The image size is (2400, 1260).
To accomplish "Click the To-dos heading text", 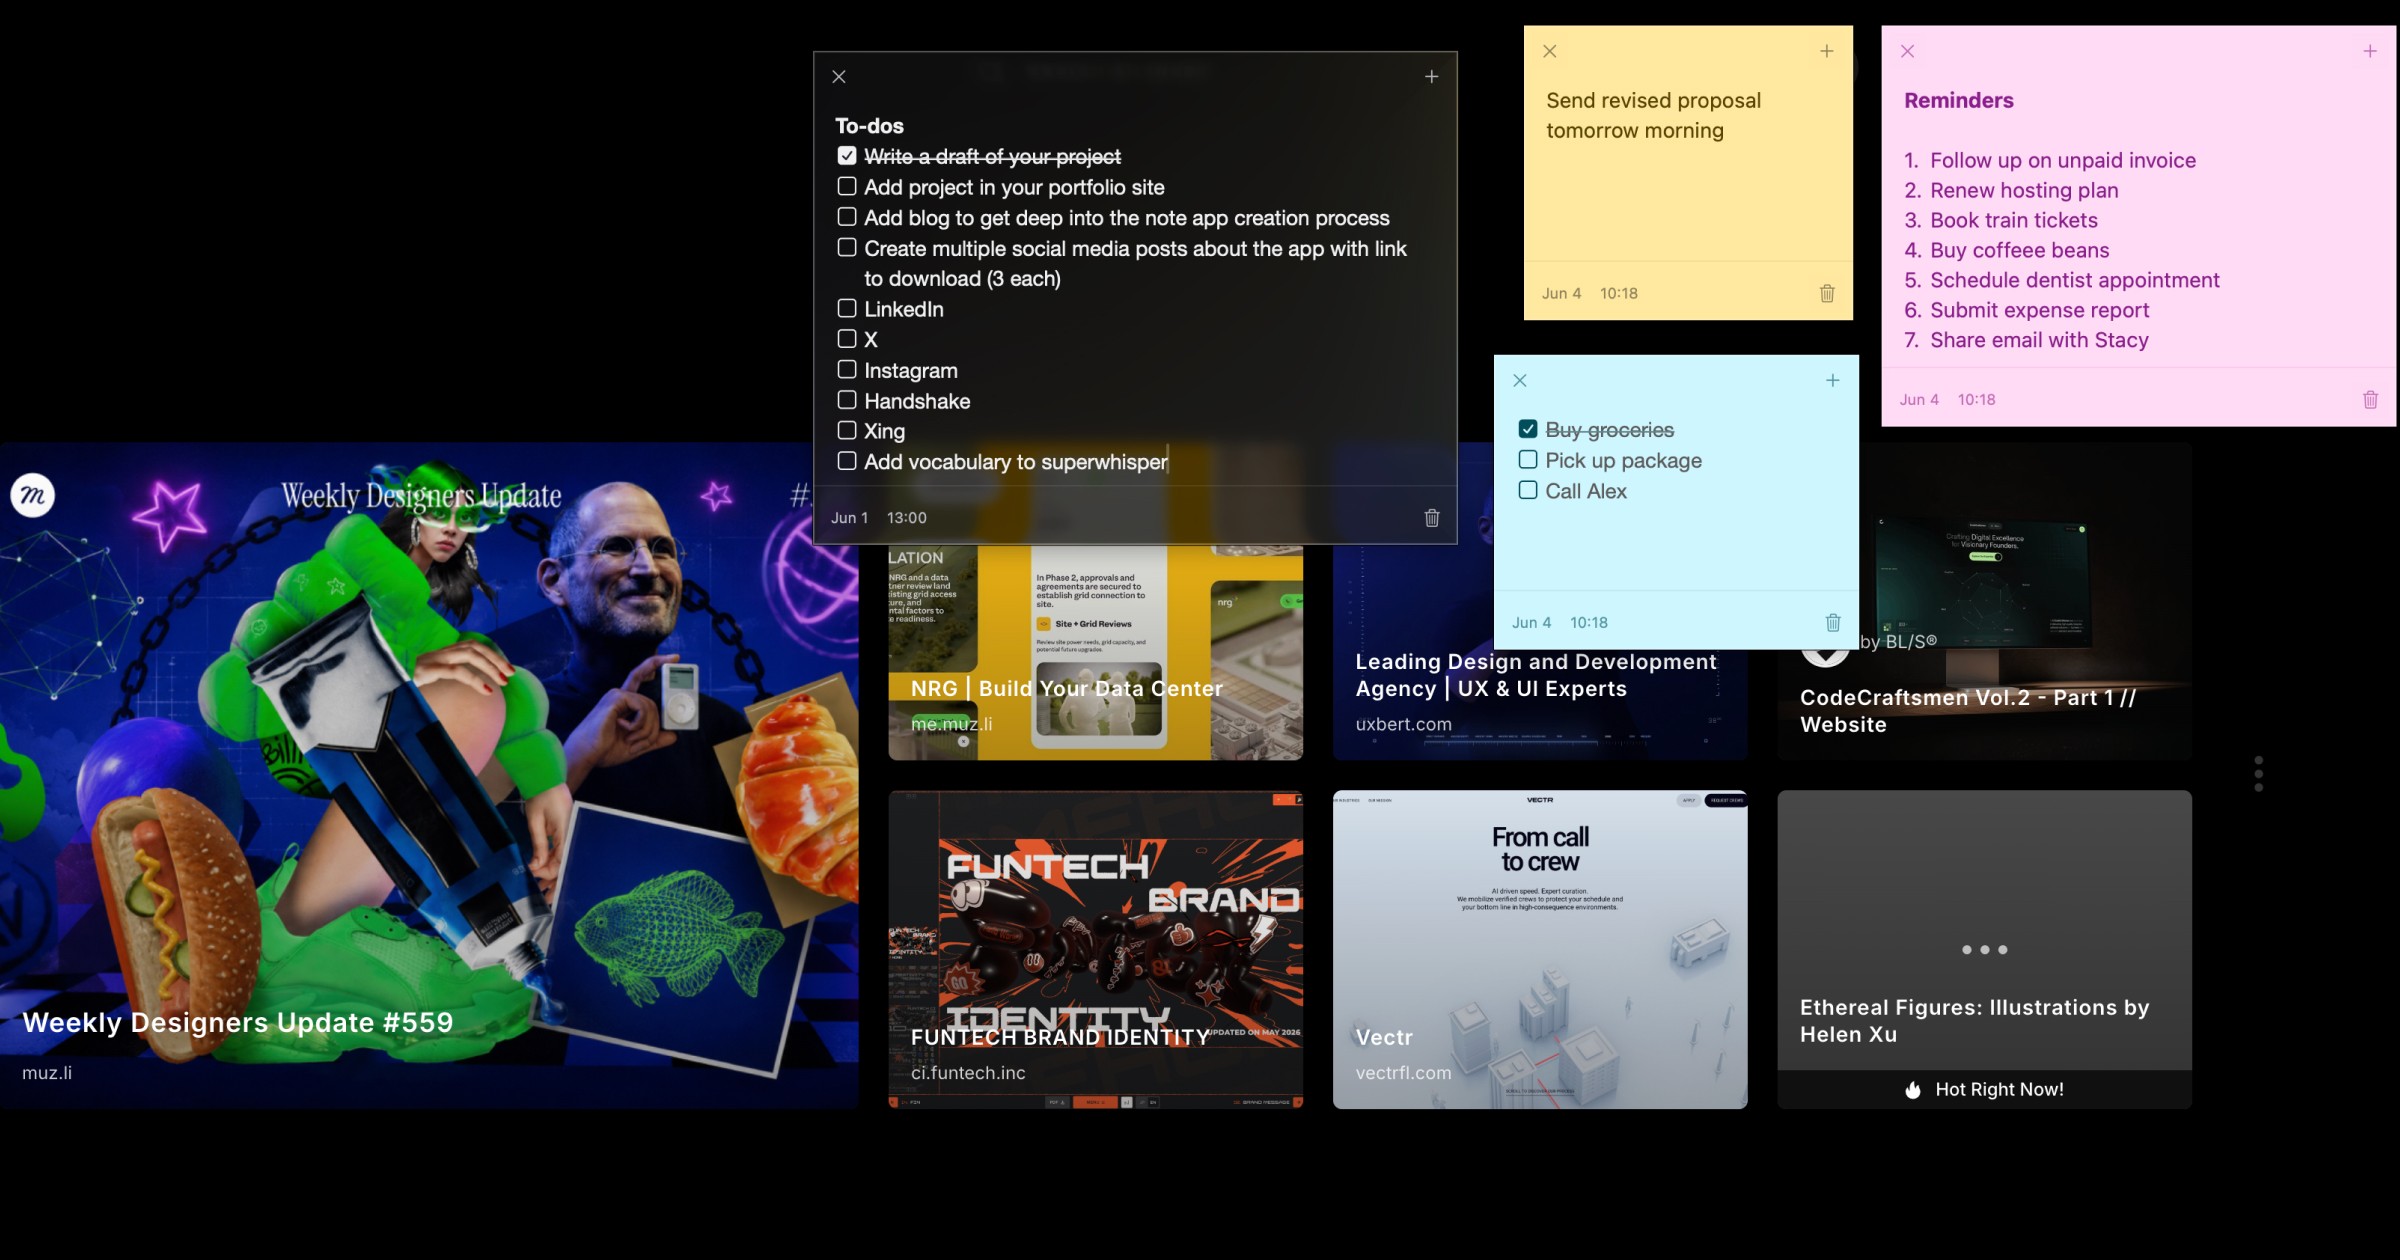I will (869, 126).
